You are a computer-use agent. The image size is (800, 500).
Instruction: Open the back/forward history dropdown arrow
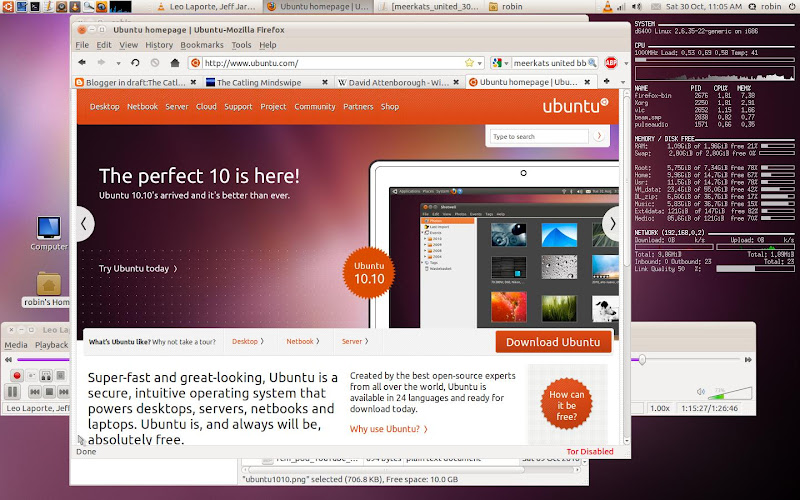point(118,63)
